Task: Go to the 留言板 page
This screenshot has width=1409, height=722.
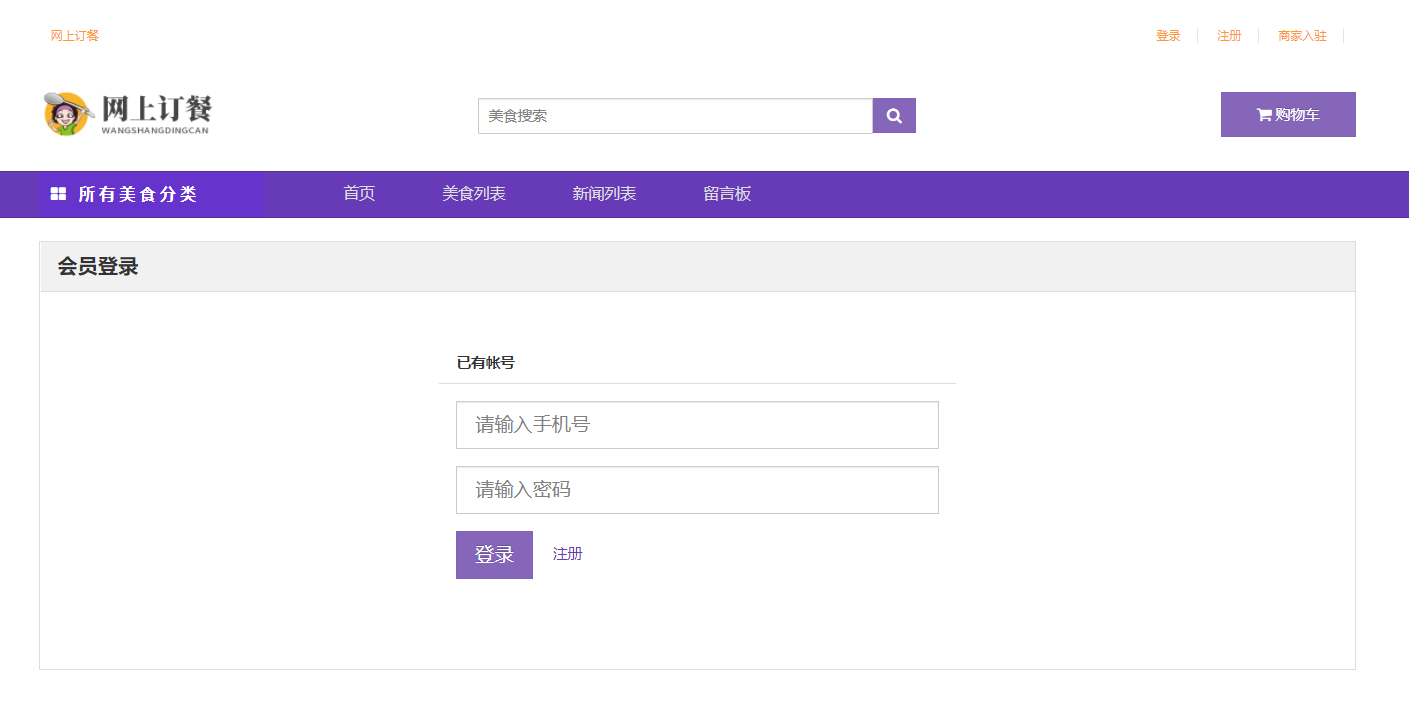Action: click(x=726, y=194)
